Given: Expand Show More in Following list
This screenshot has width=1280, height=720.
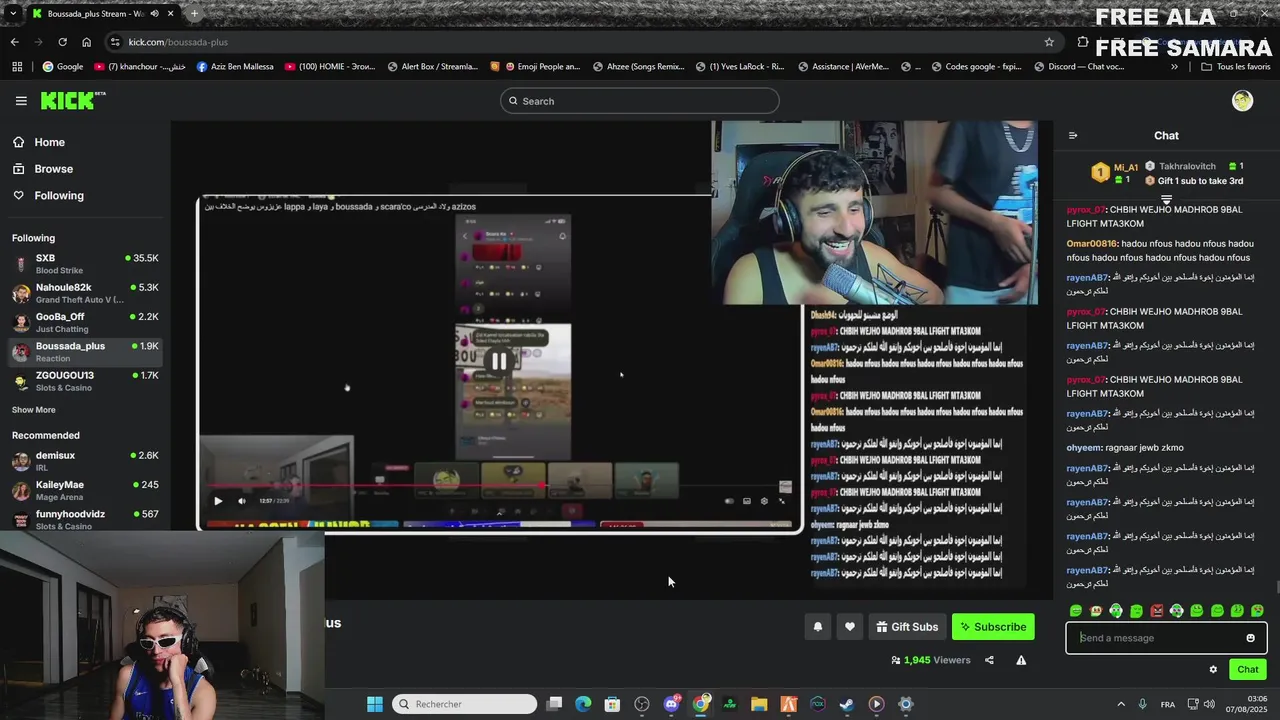Looking at the screenshot, I should coord(33,410).
